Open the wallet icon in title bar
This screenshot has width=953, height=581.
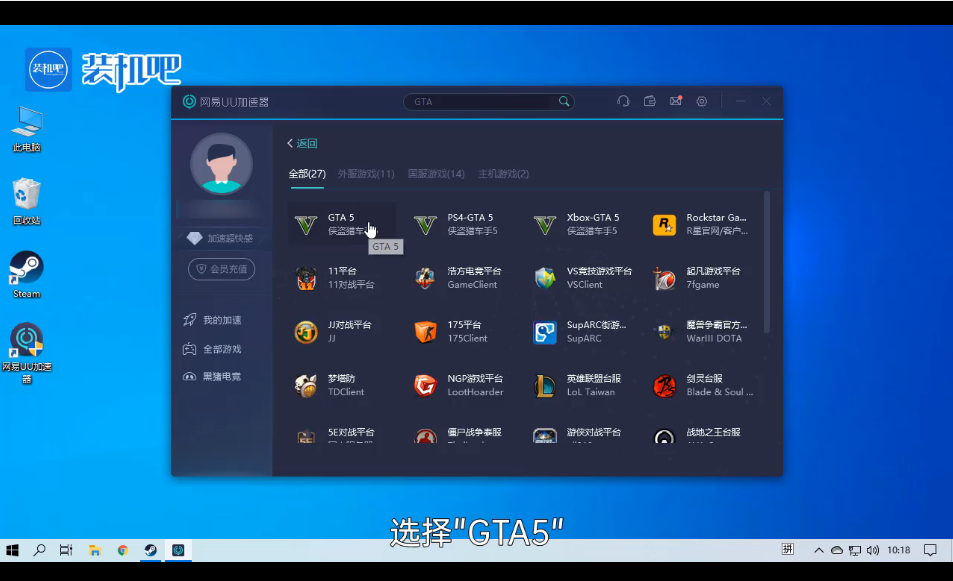point(650,101)
